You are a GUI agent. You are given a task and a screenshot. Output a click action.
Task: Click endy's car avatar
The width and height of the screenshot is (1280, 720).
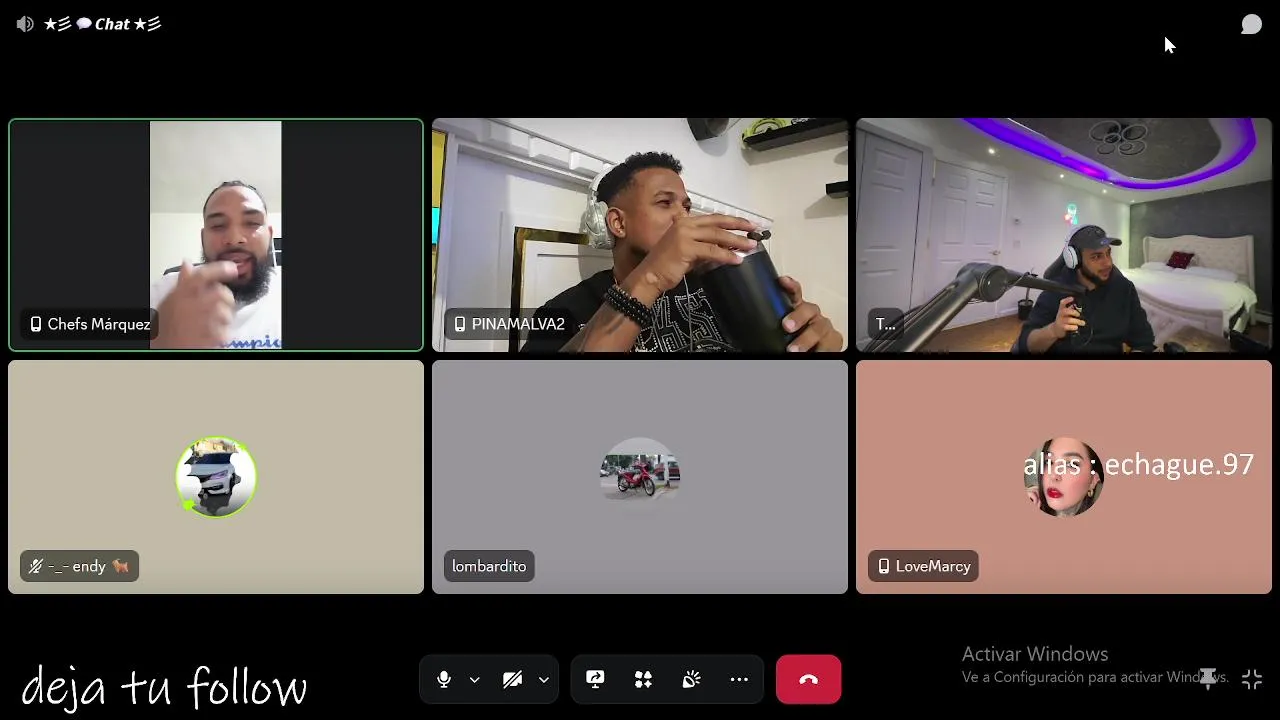click(x=216, y=477)
